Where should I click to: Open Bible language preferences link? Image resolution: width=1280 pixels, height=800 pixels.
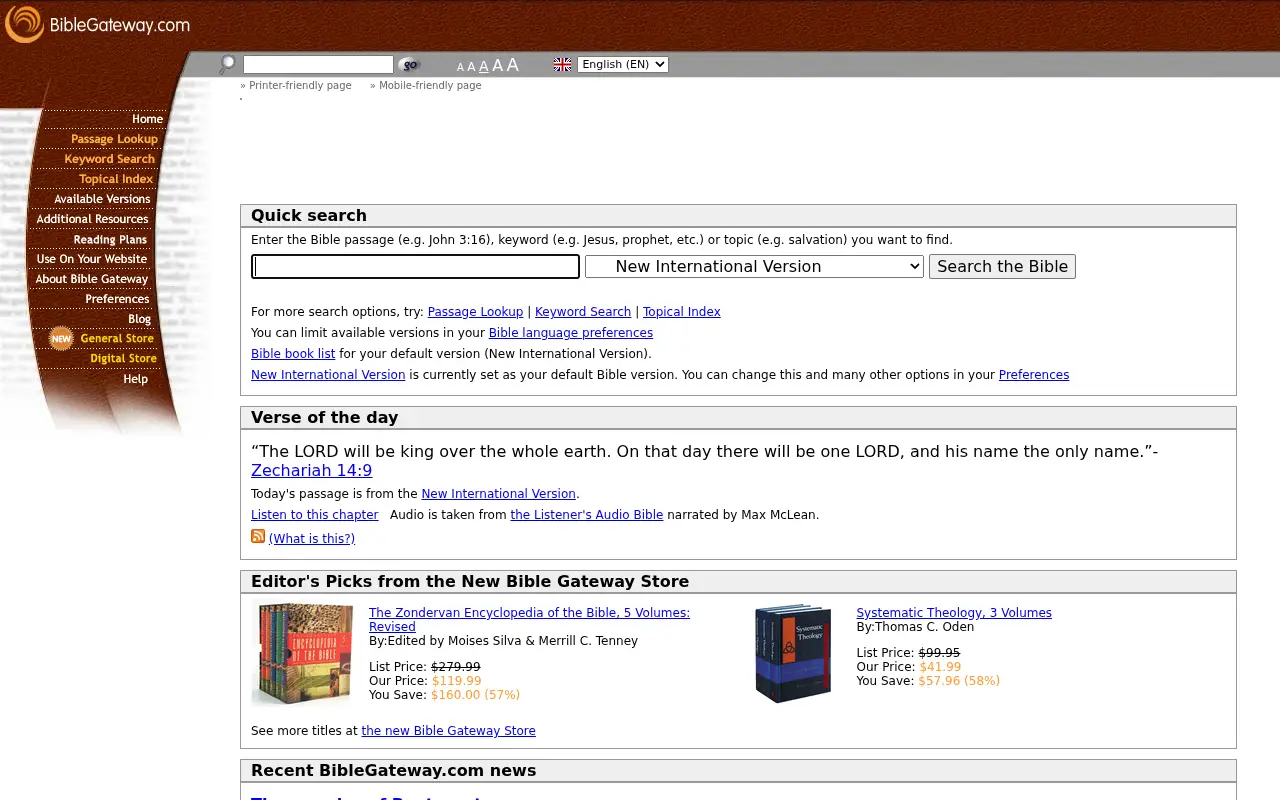point(571,333)
